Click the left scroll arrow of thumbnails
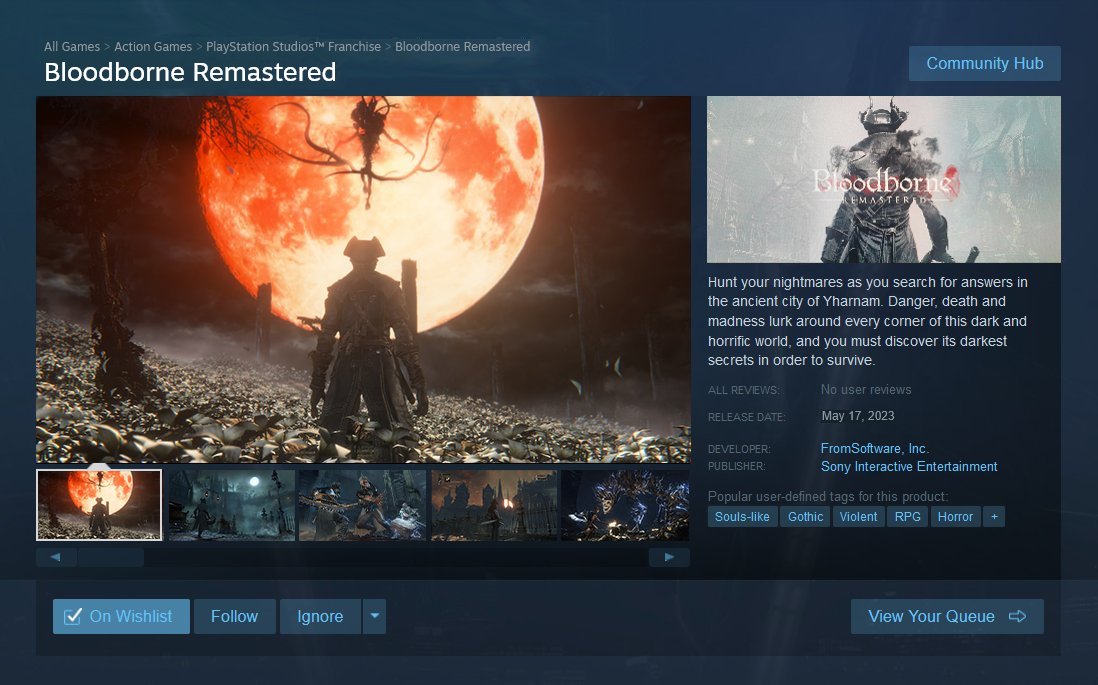 [55, 558]
